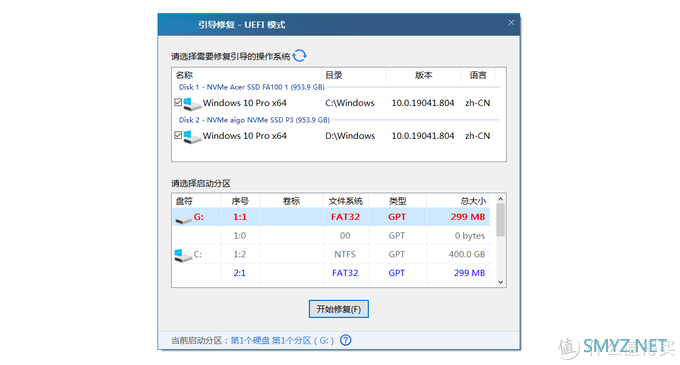
Task: Click the partition list scroll down arrow
Action: [500, 282]
